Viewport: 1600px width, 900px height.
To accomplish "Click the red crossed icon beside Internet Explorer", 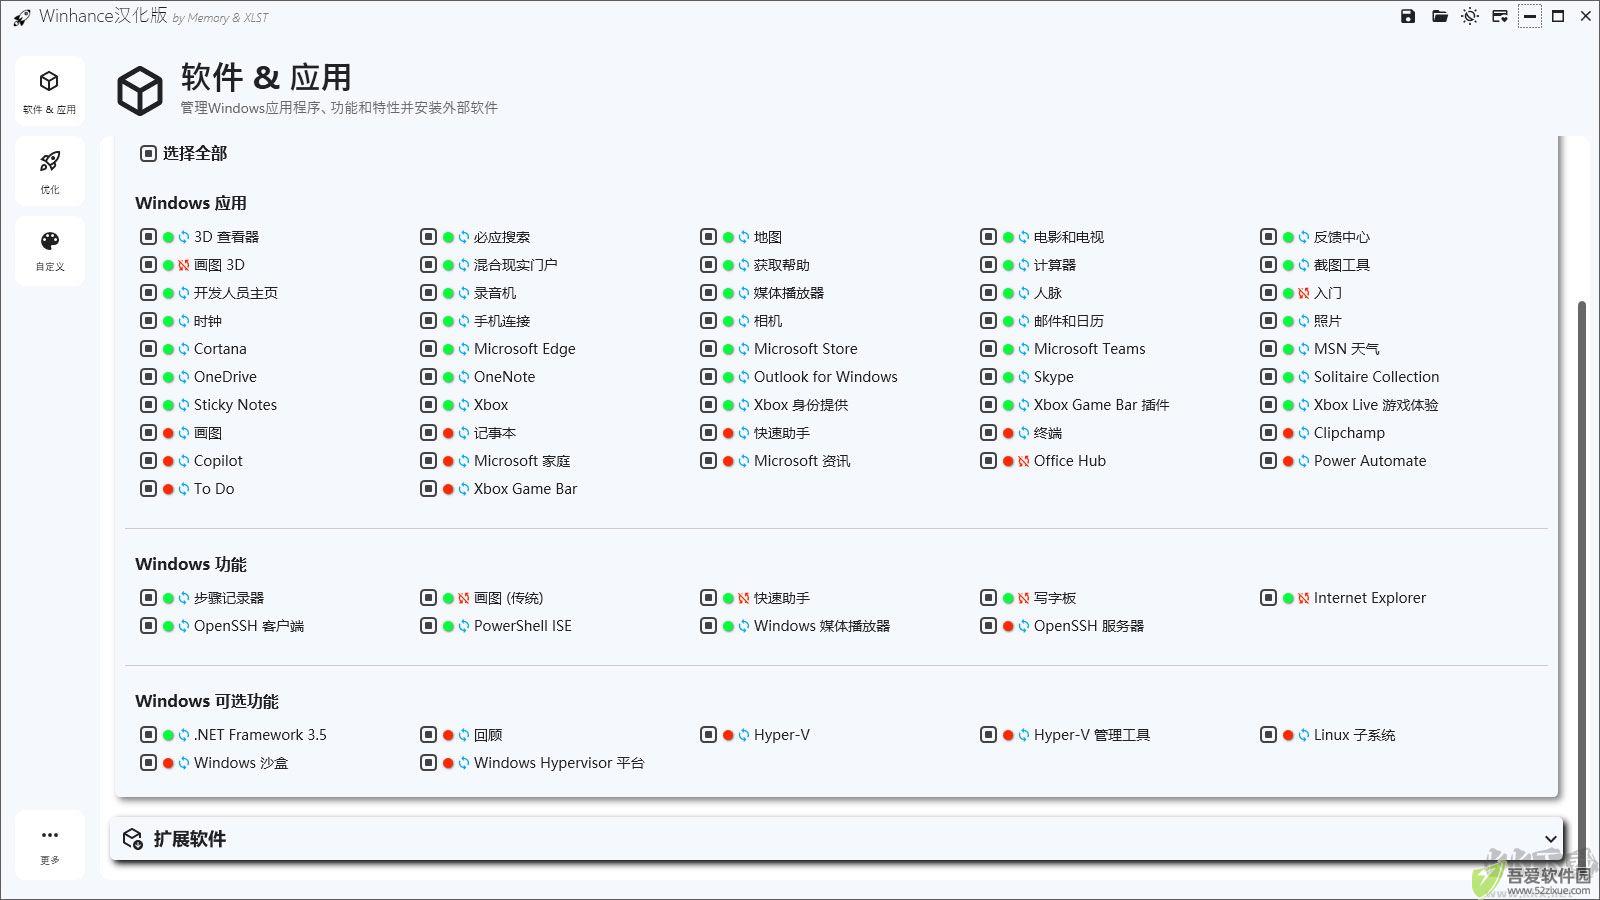I will [1304, 598].
